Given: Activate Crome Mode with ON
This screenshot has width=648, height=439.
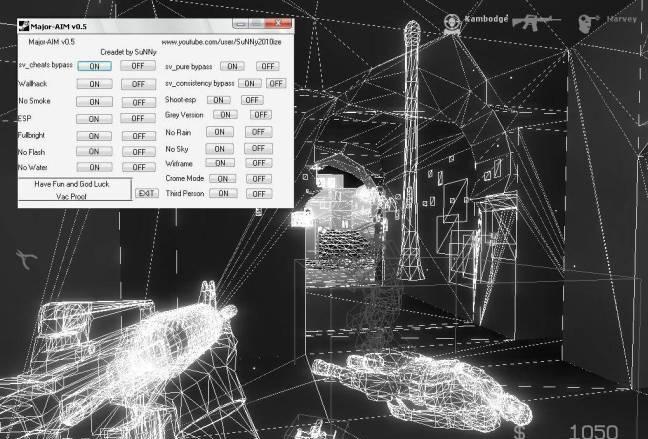Looking at the screenshot, I should point(223,179).
